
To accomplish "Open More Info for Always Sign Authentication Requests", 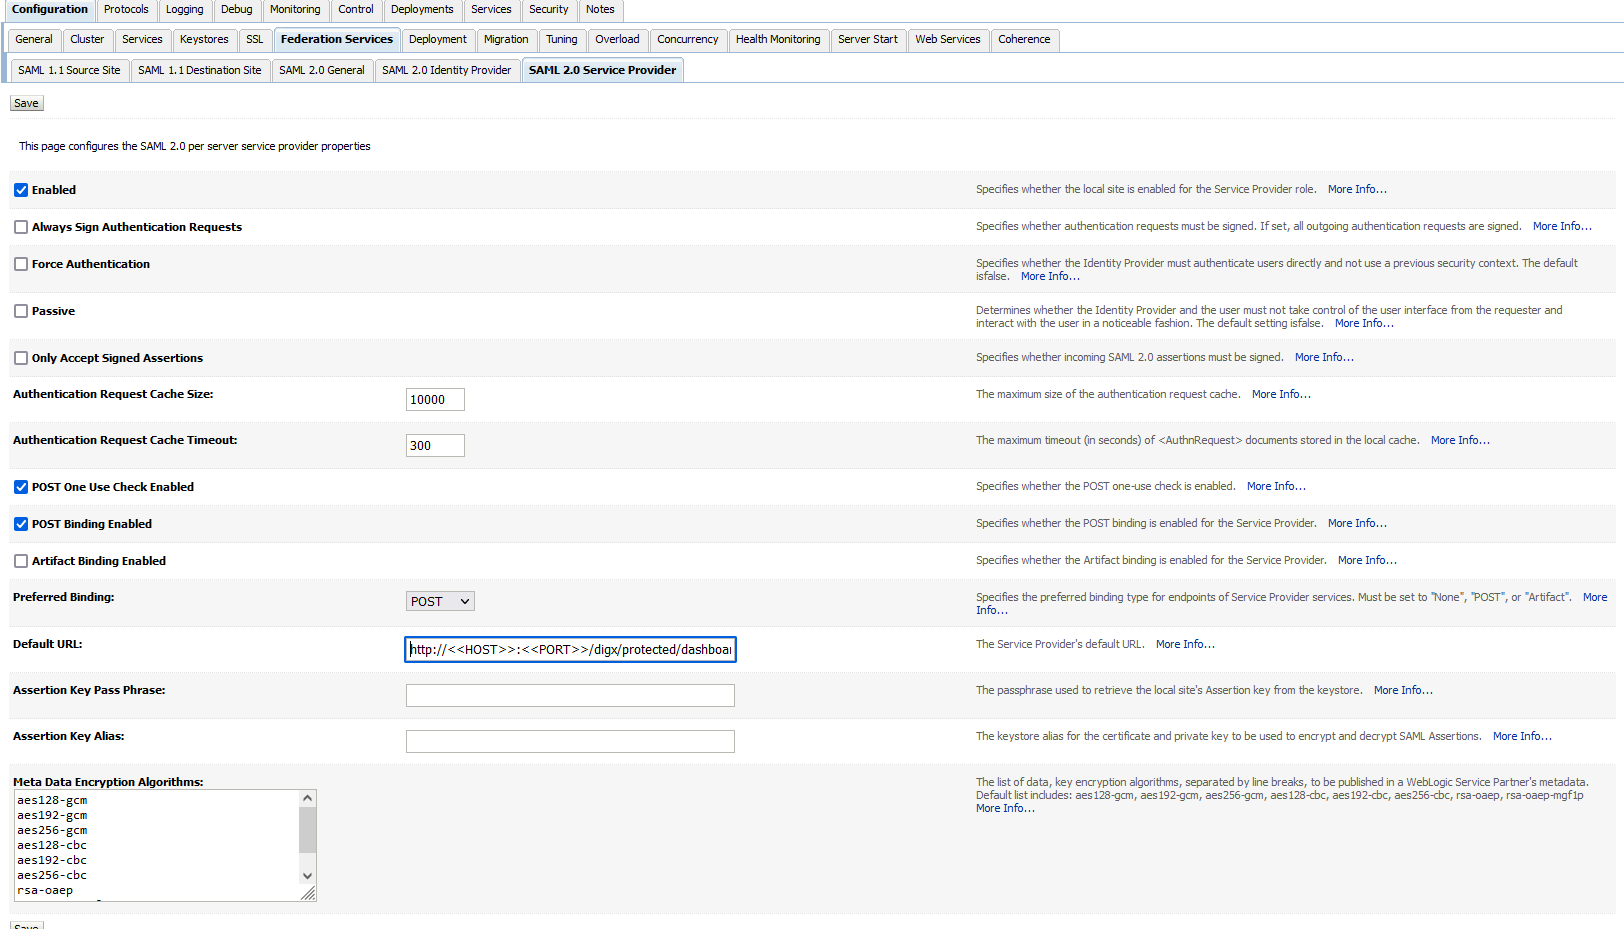I will click(x=1562, y=227).
